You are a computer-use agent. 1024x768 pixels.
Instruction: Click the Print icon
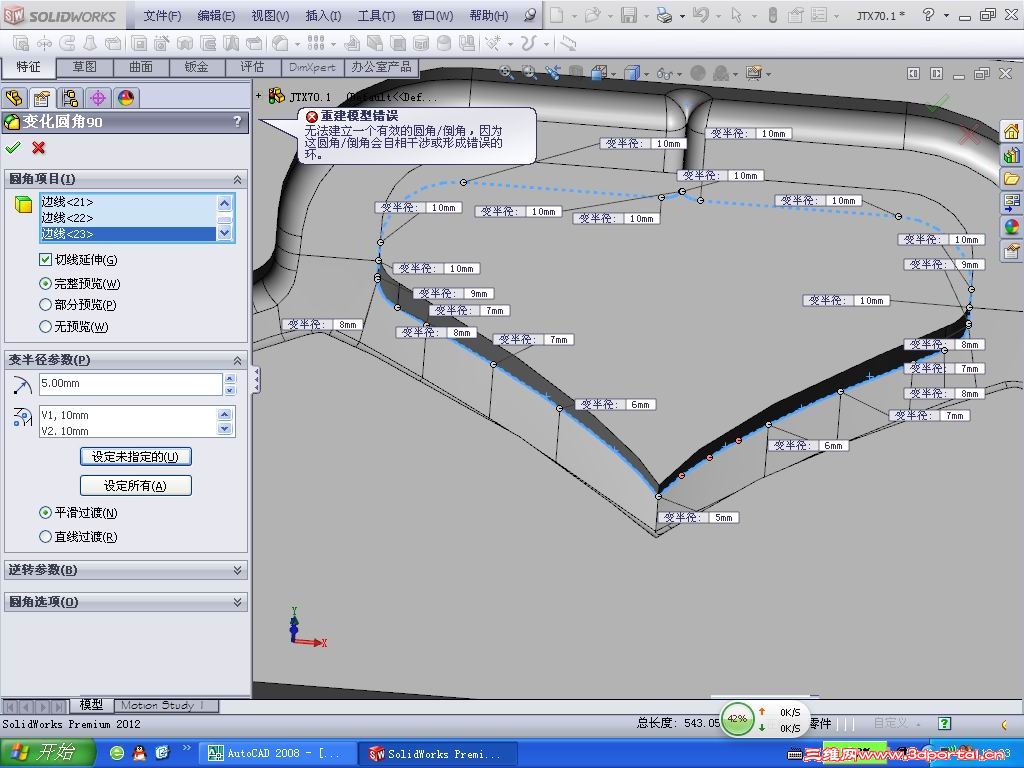tap(664, 14)
